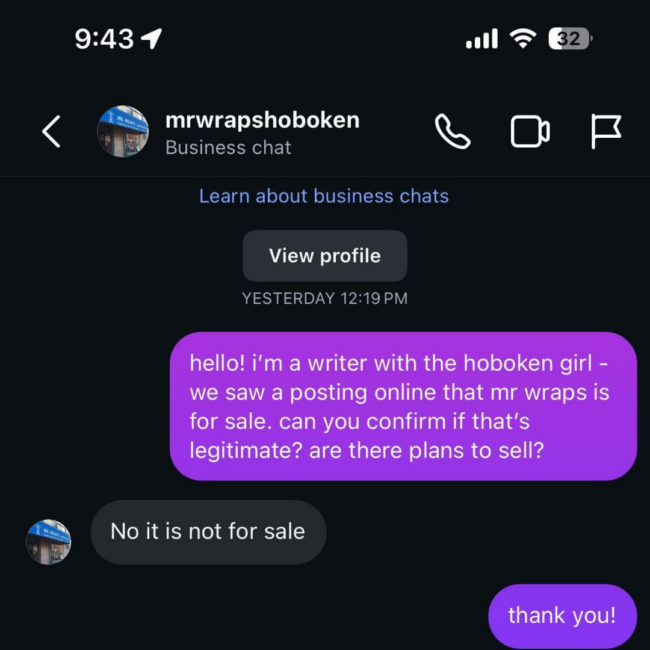Screen dimensions: 650x650
Task: Tap the cellular signal bars icon
Action: coord(482,39)
